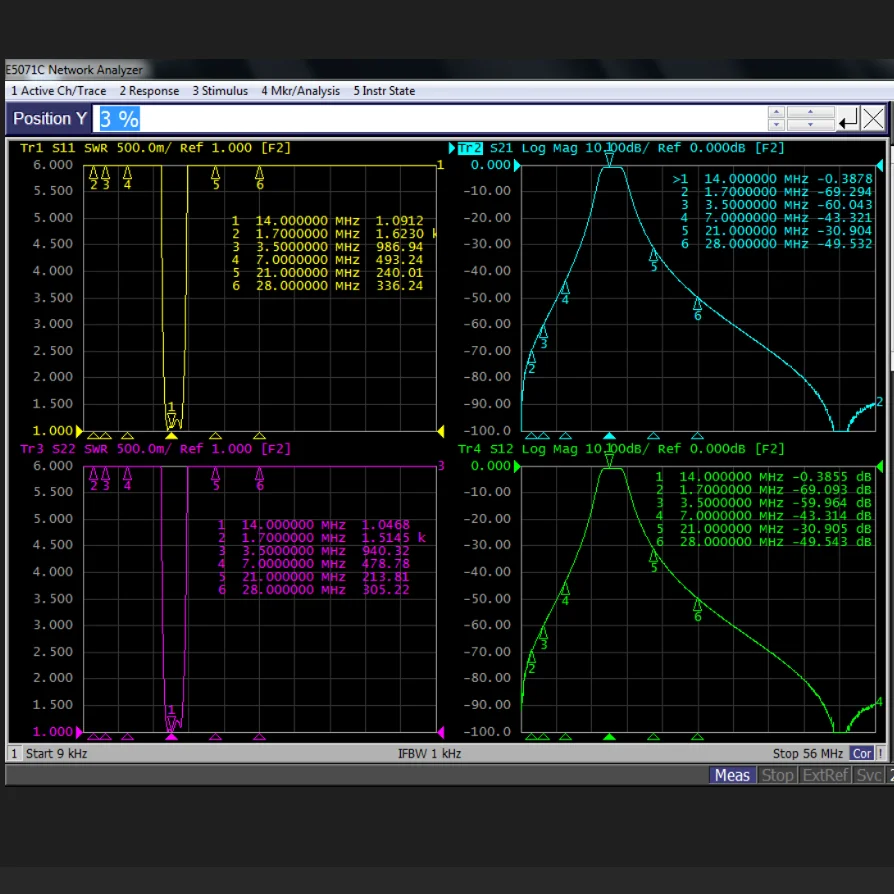Click the Tr3 marker 3 readout 940.32

point(385,551)
